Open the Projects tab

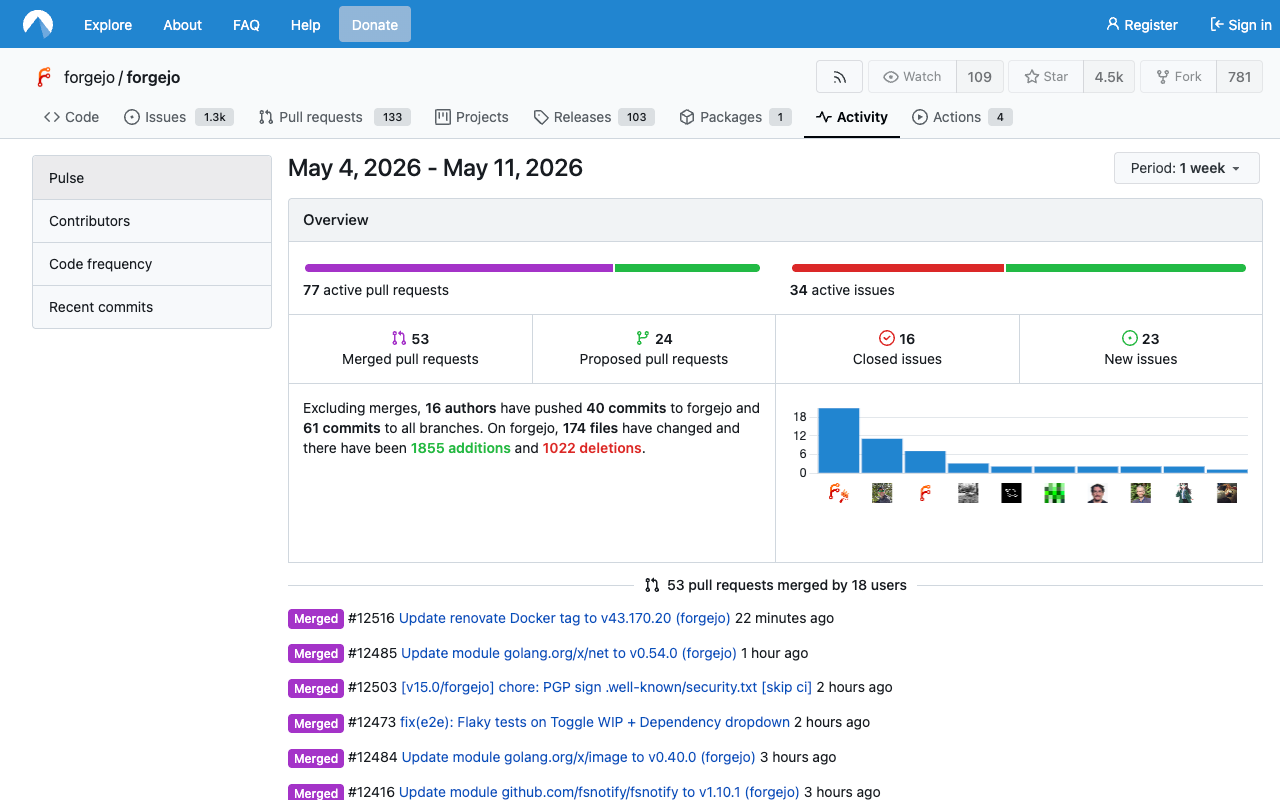pyautogui.click(x=472, y=117)
